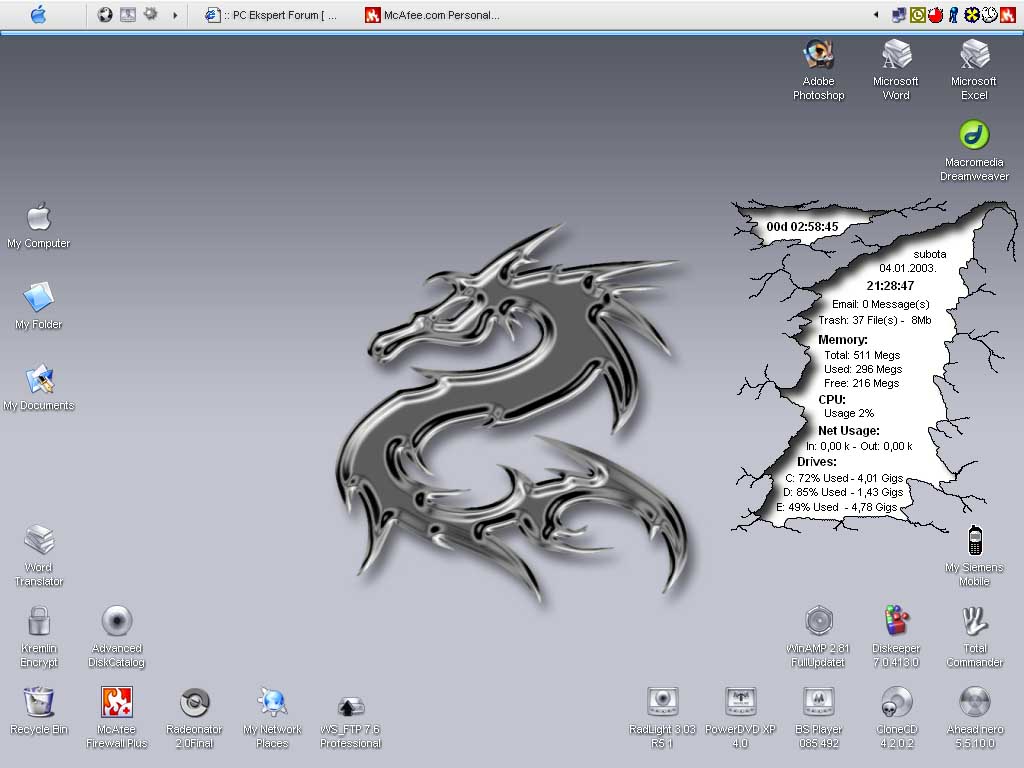The width and height of the screenshot is (1024, 768).
Task: Open Ahead Nero desktop icon
Action: [974, 702]
